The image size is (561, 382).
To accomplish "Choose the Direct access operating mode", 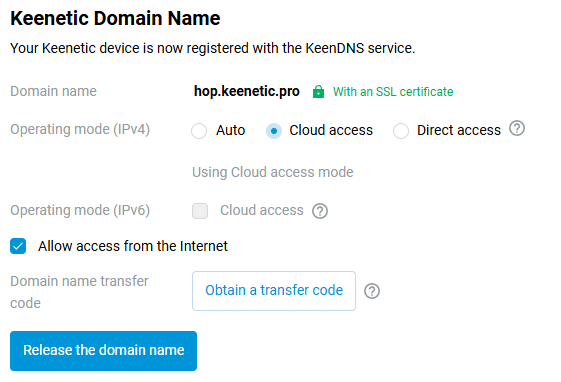I will click(x=401, y=131).
